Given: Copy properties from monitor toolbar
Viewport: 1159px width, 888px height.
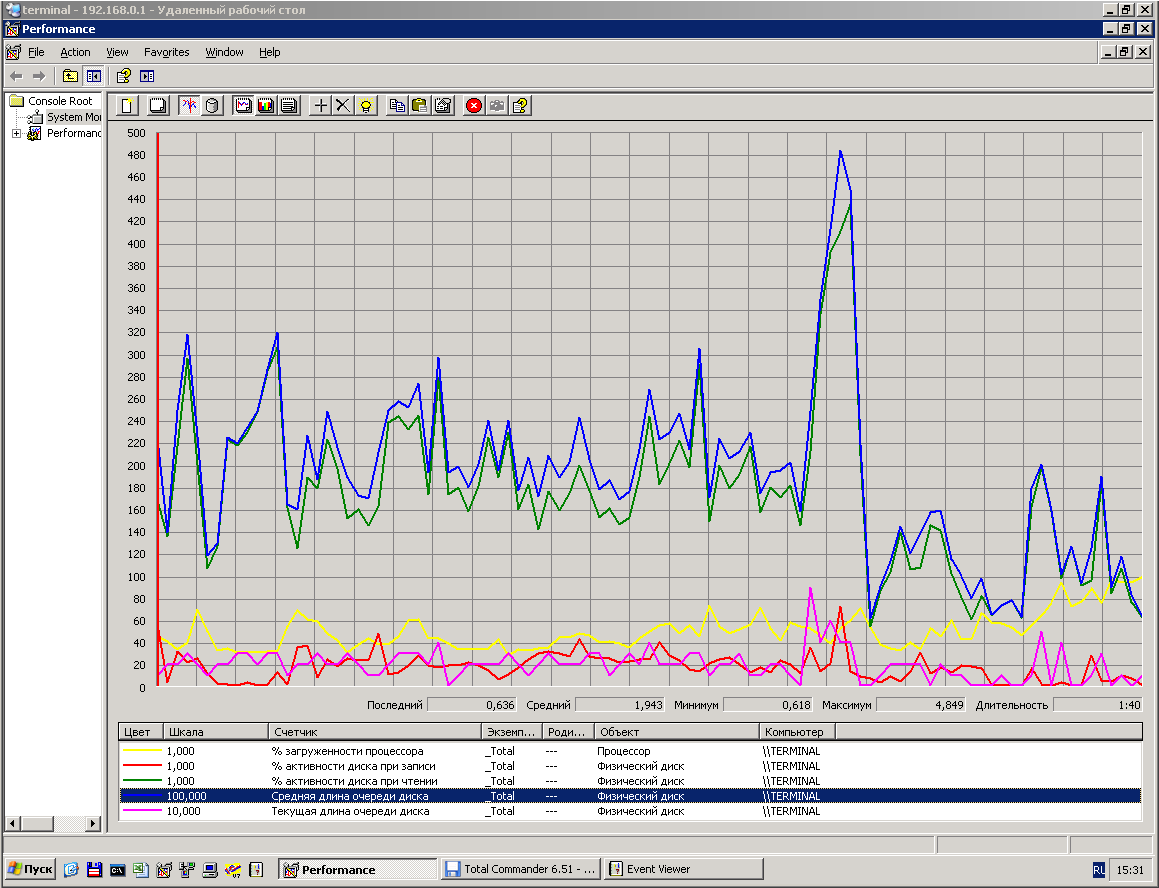Looking at the screenshot, I should 397,105.
